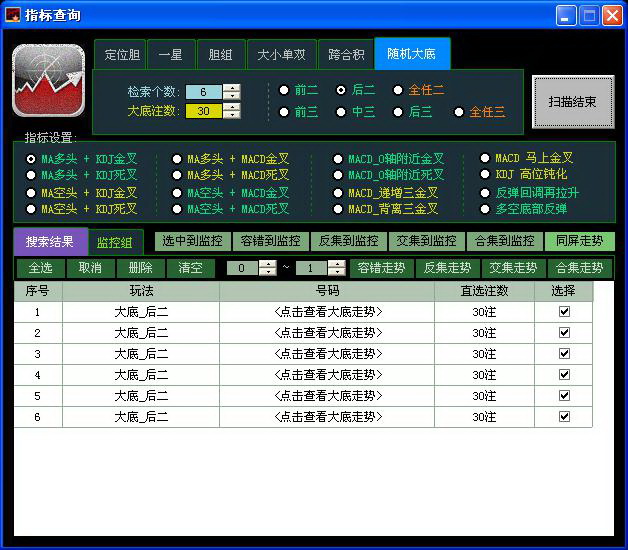Open 同屏走势 view

click(580, 241)
